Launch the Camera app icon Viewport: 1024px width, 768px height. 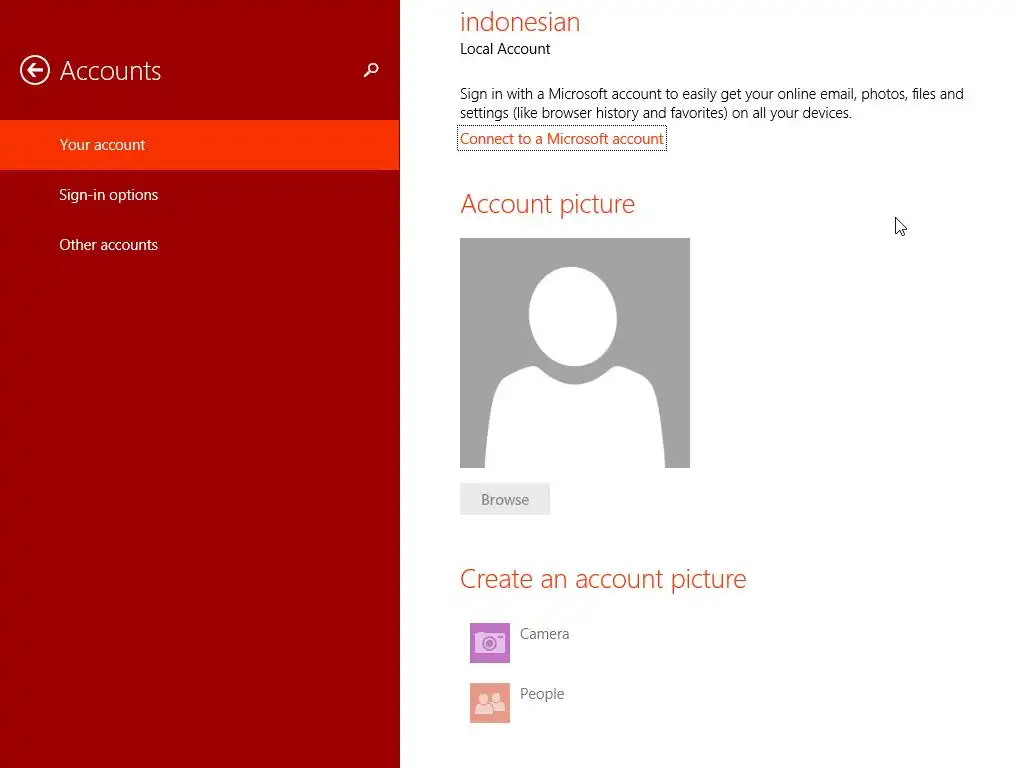[x=490, y=643]
